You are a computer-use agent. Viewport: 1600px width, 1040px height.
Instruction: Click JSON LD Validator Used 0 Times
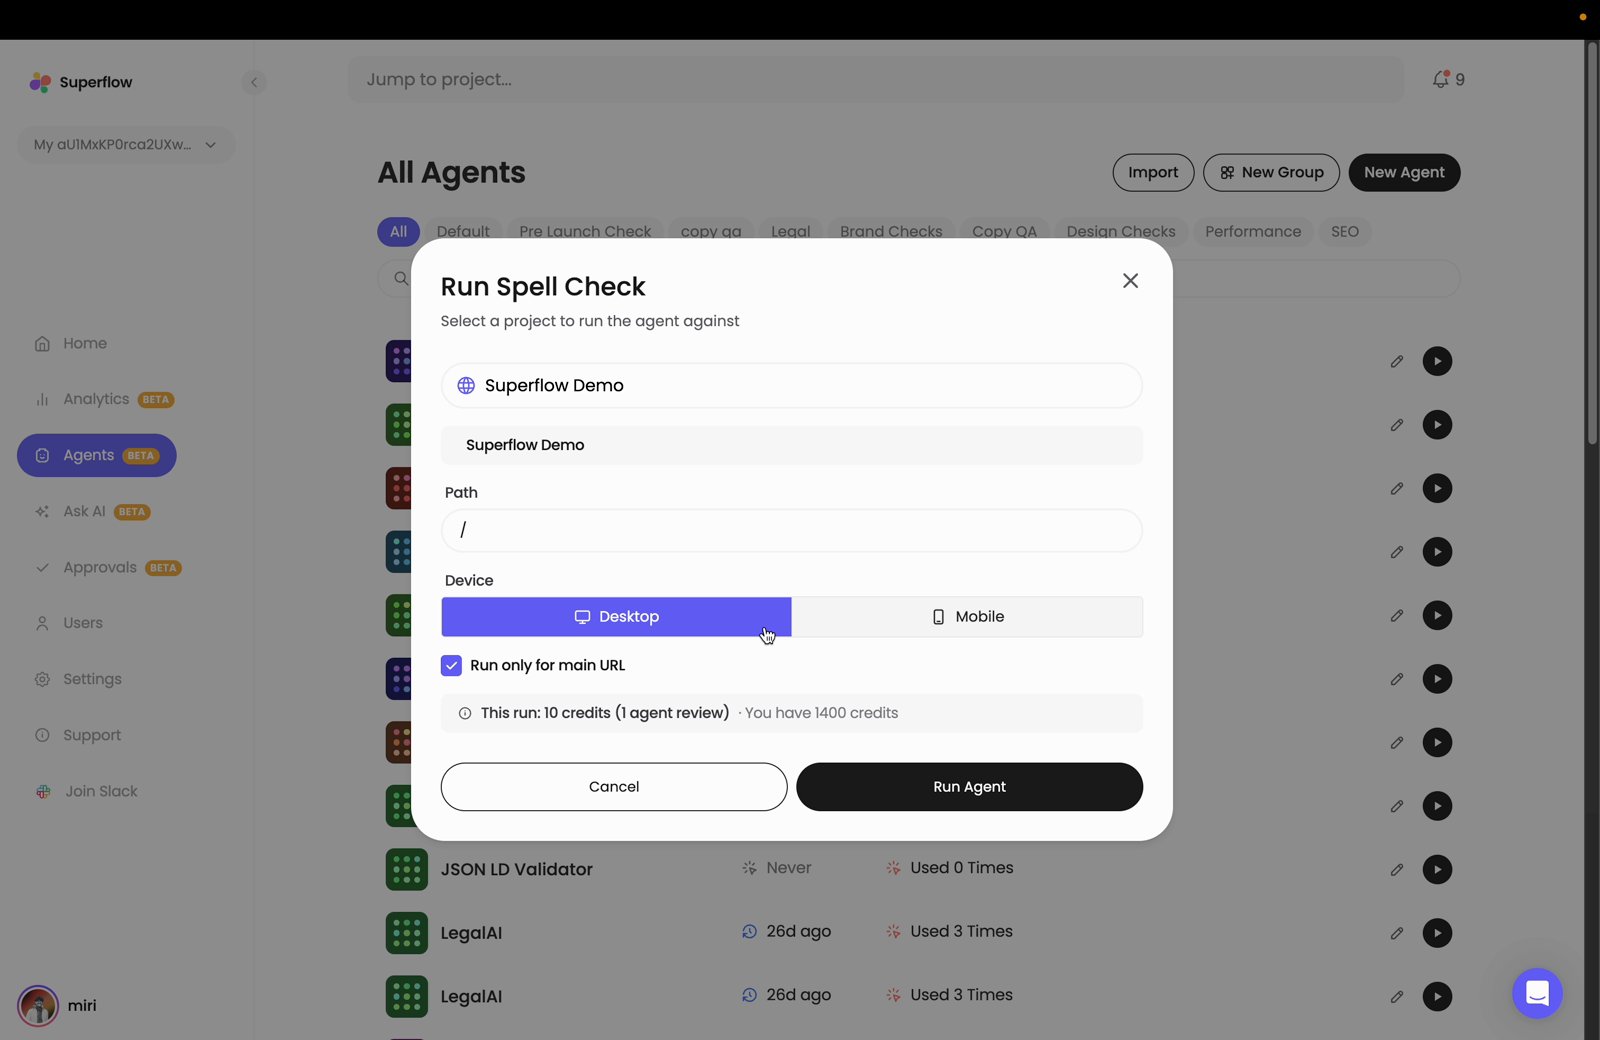pyautogui.click(x=950, y=868)
